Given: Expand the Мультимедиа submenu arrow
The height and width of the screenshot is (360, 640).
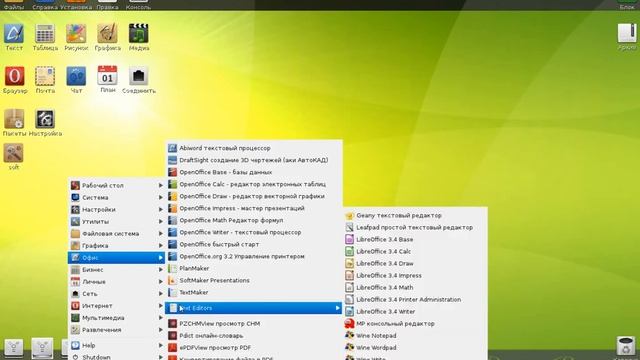Looking at the screenshot, I should (x=160, y=318).
